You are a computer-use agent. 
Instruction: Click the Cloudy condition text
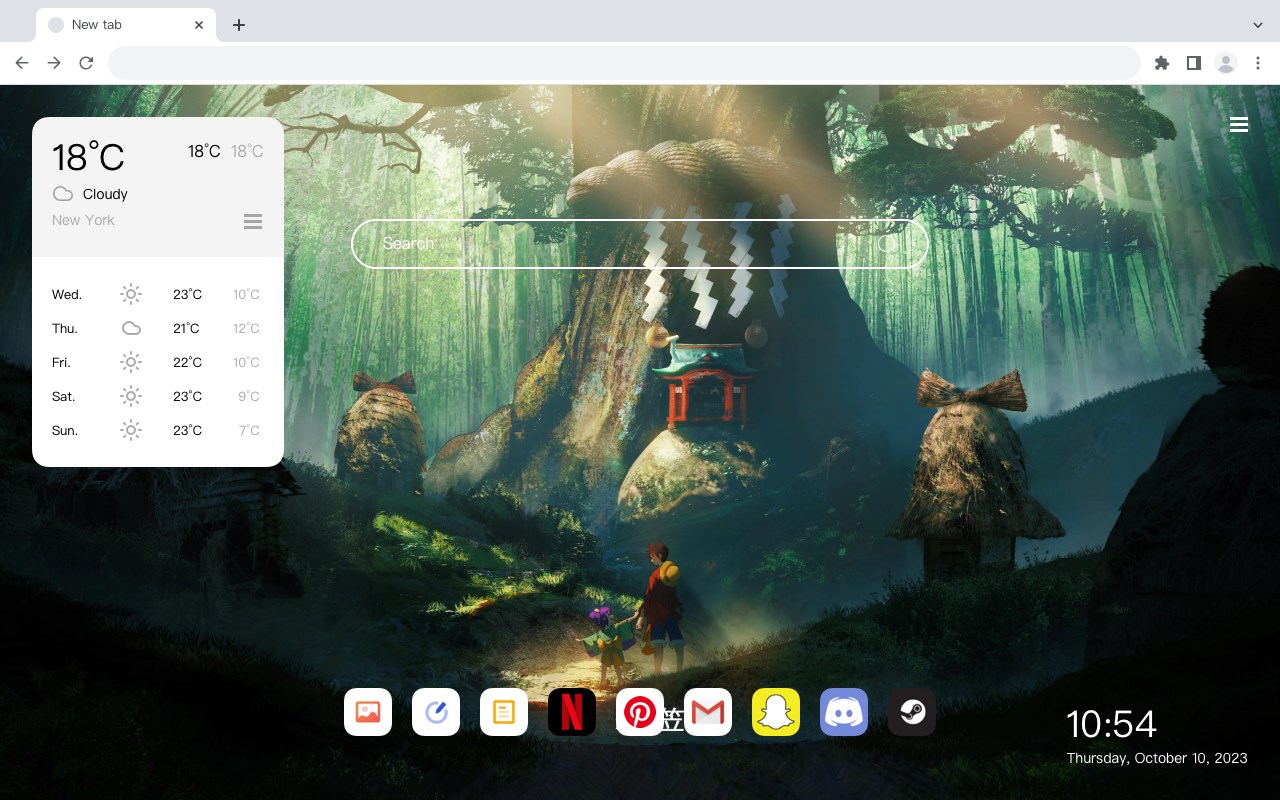click(105, 194)
